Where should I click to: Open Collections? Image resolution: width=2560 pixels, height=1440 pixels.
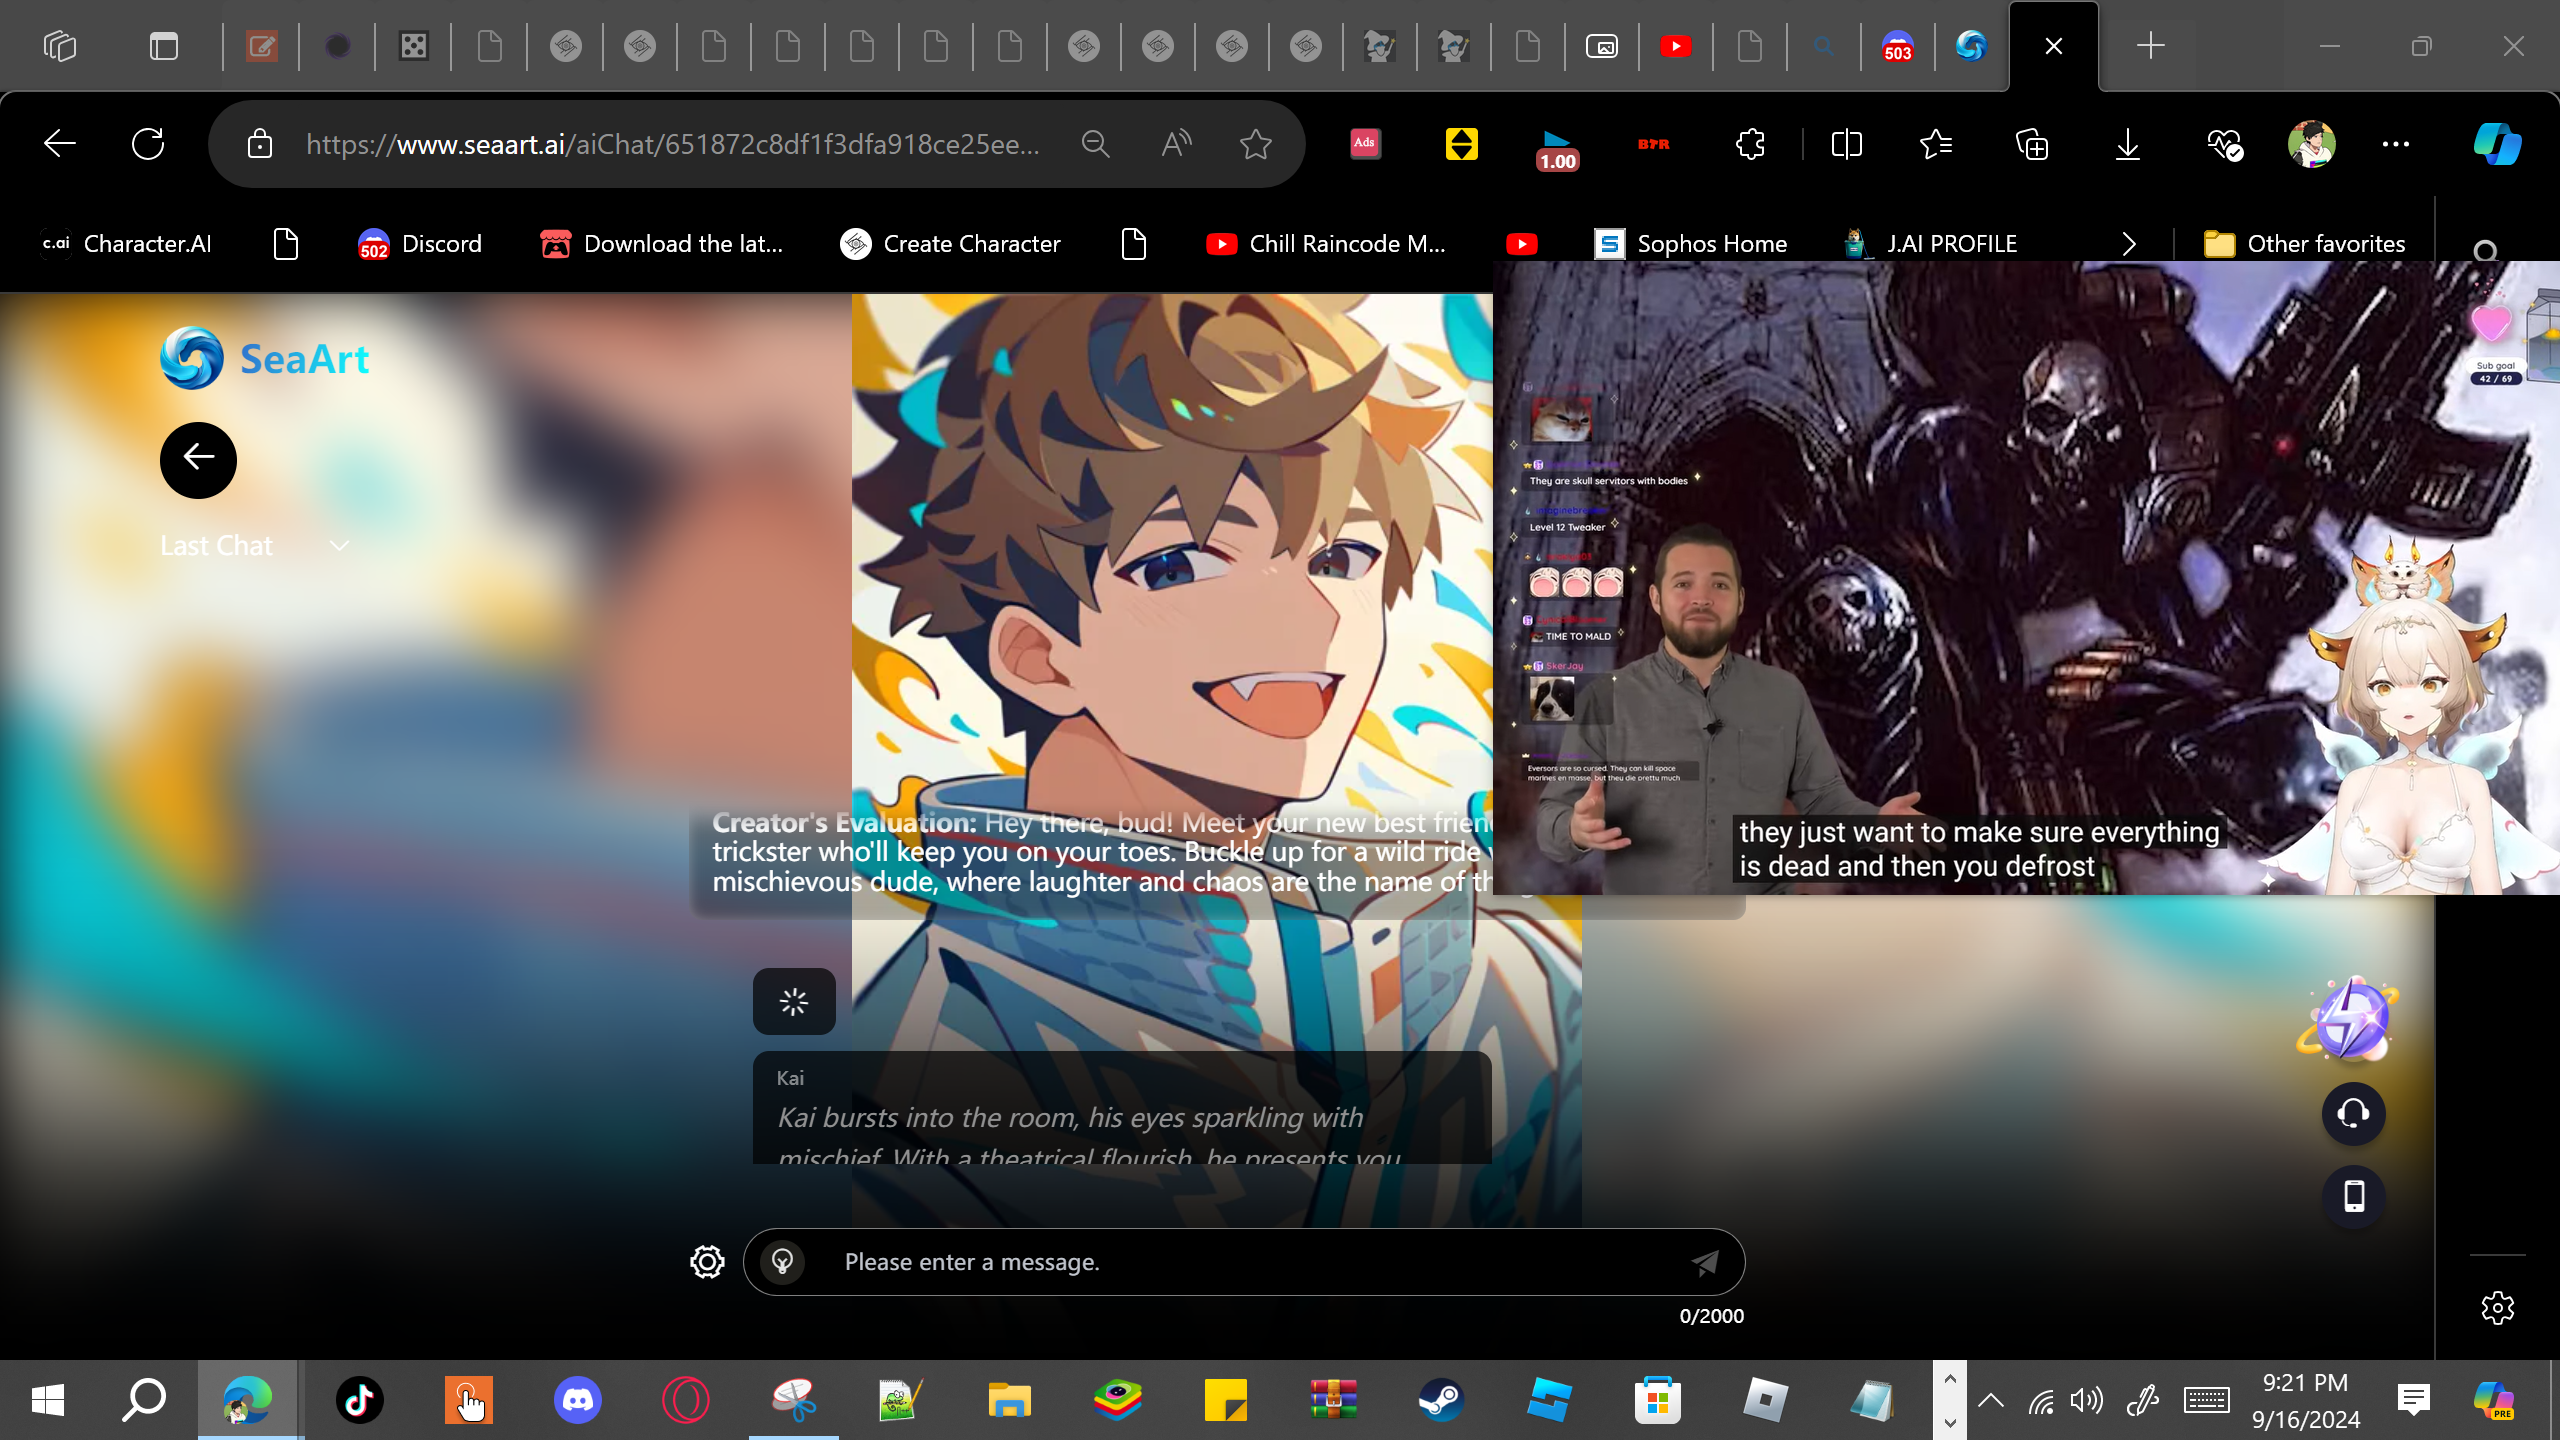(2032, 144)
